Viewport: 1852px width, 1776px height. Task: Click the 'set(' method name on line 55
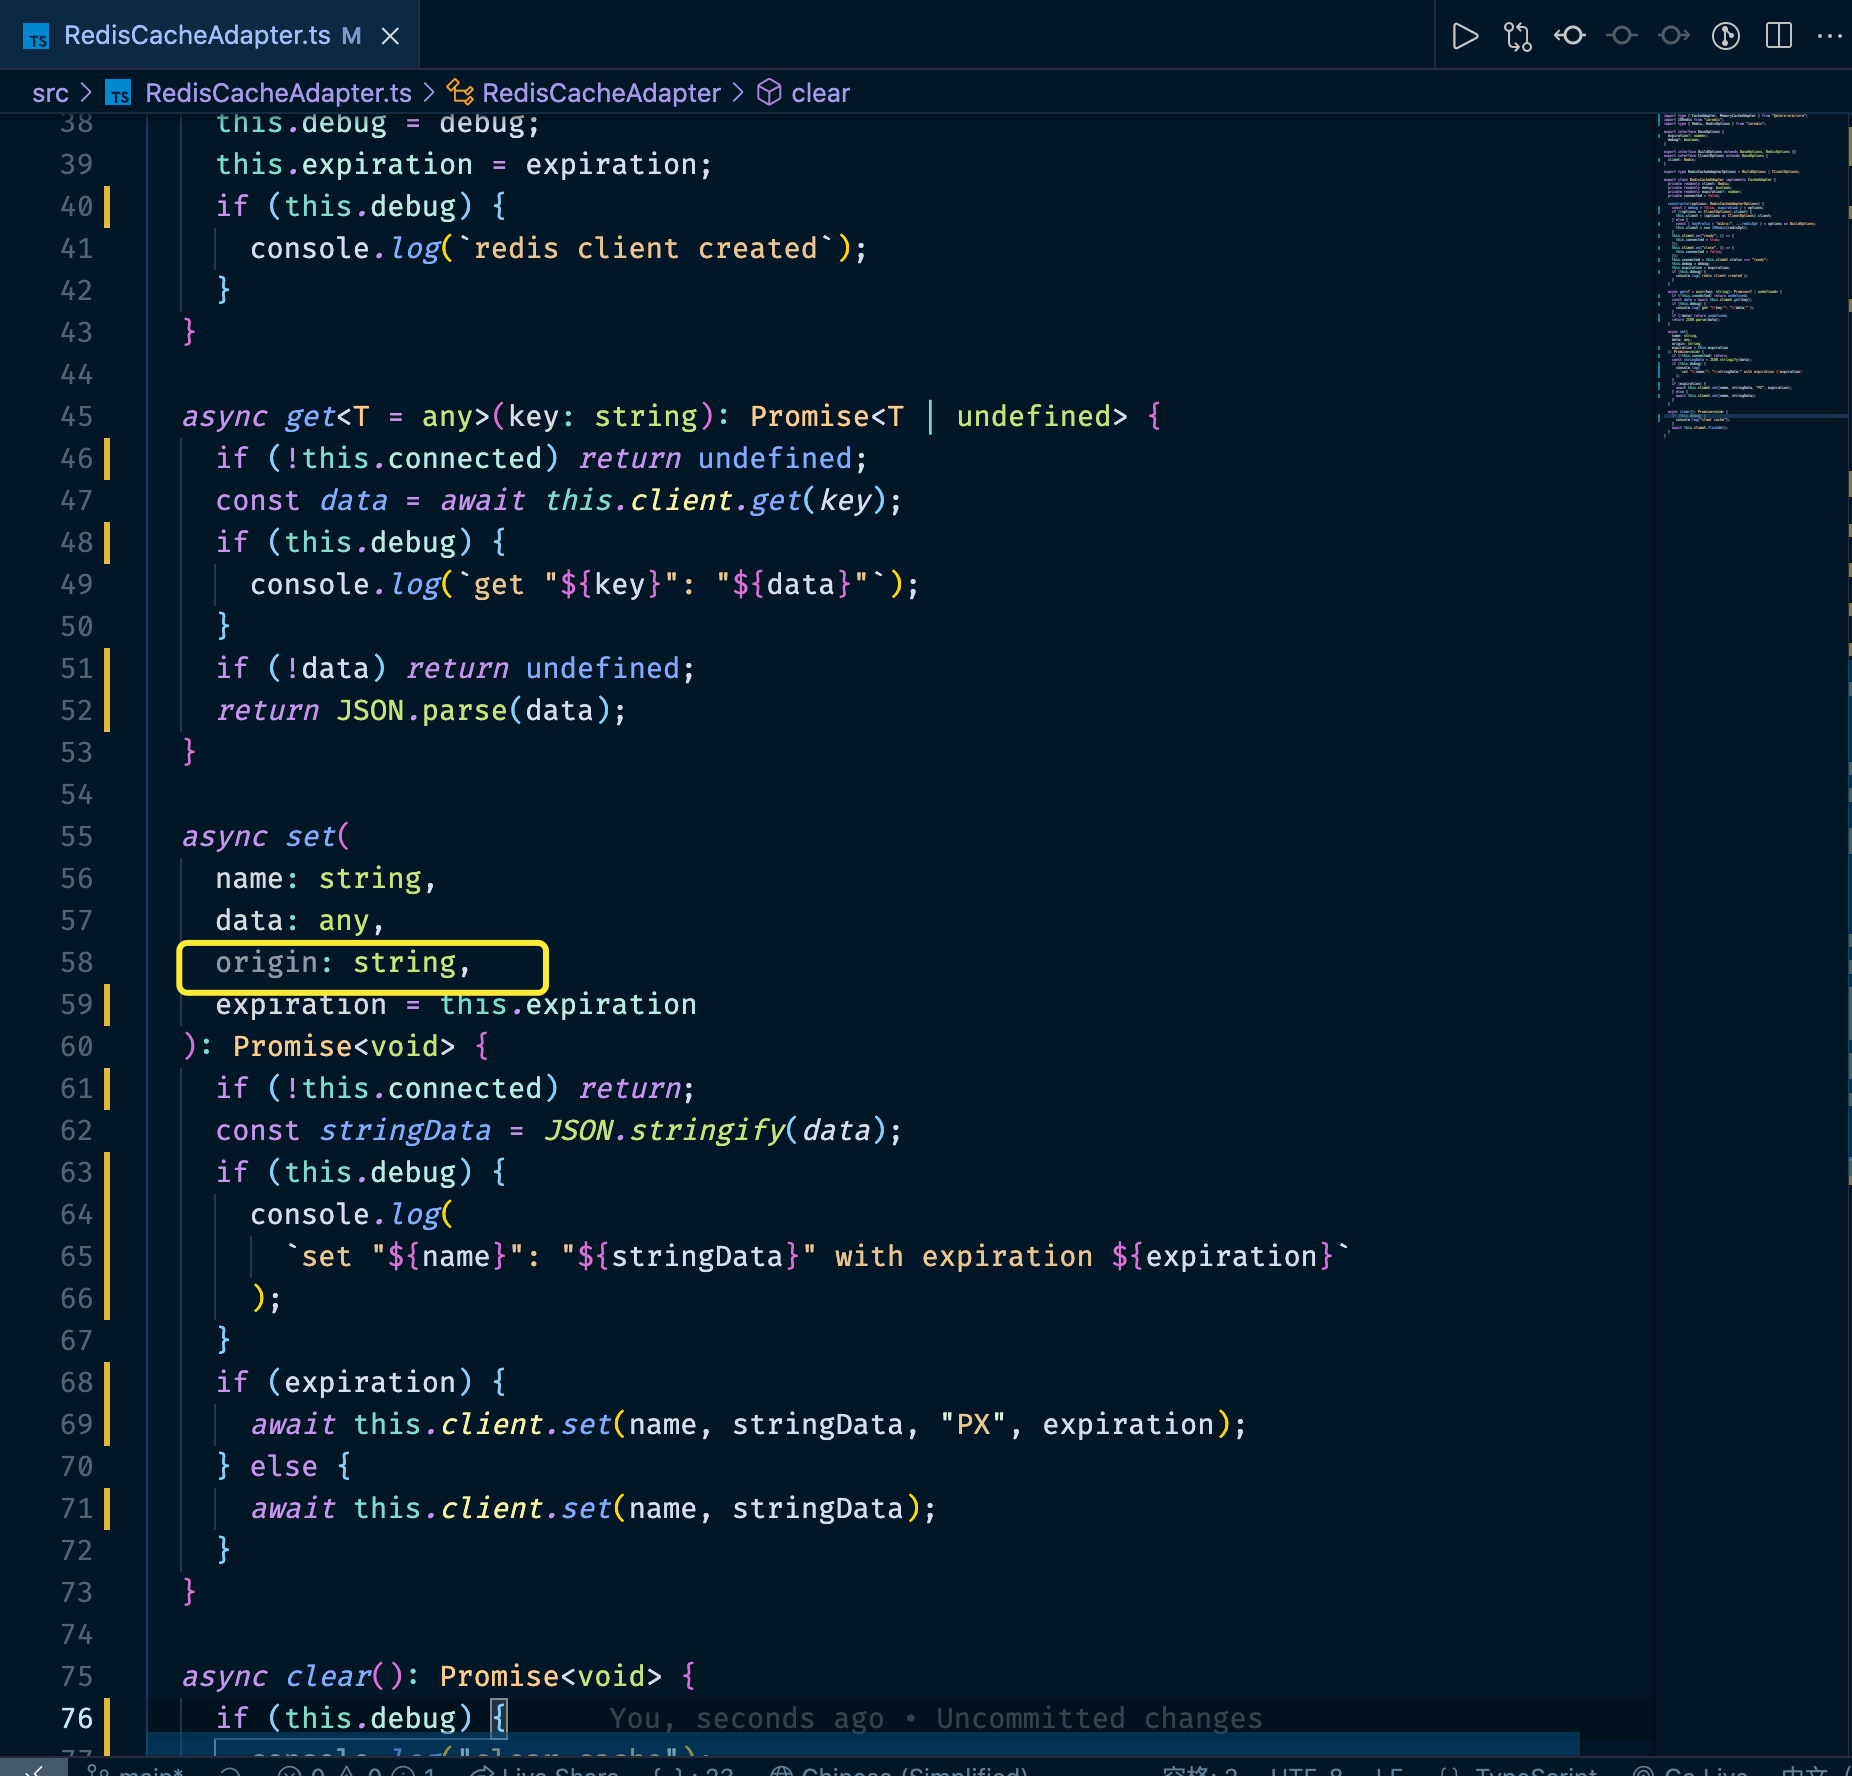[318, 836]
